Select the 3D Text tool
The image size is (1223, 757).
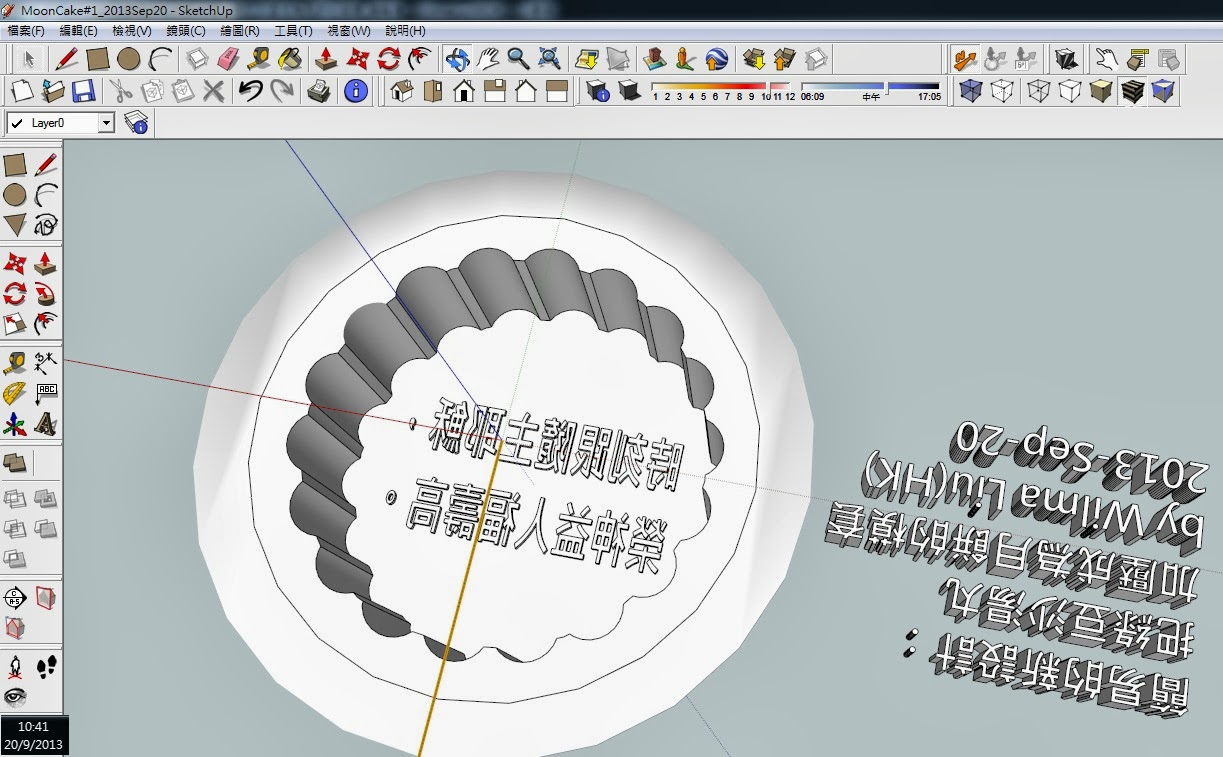pyautogui.click(x=45, y=423)
